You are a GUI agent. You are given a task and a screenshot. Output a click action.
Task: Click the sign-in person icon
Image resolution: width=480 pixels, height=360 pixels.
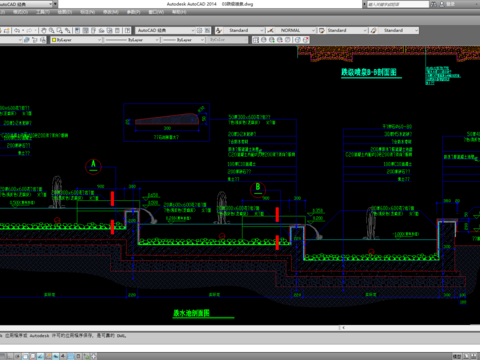[442, 4]
